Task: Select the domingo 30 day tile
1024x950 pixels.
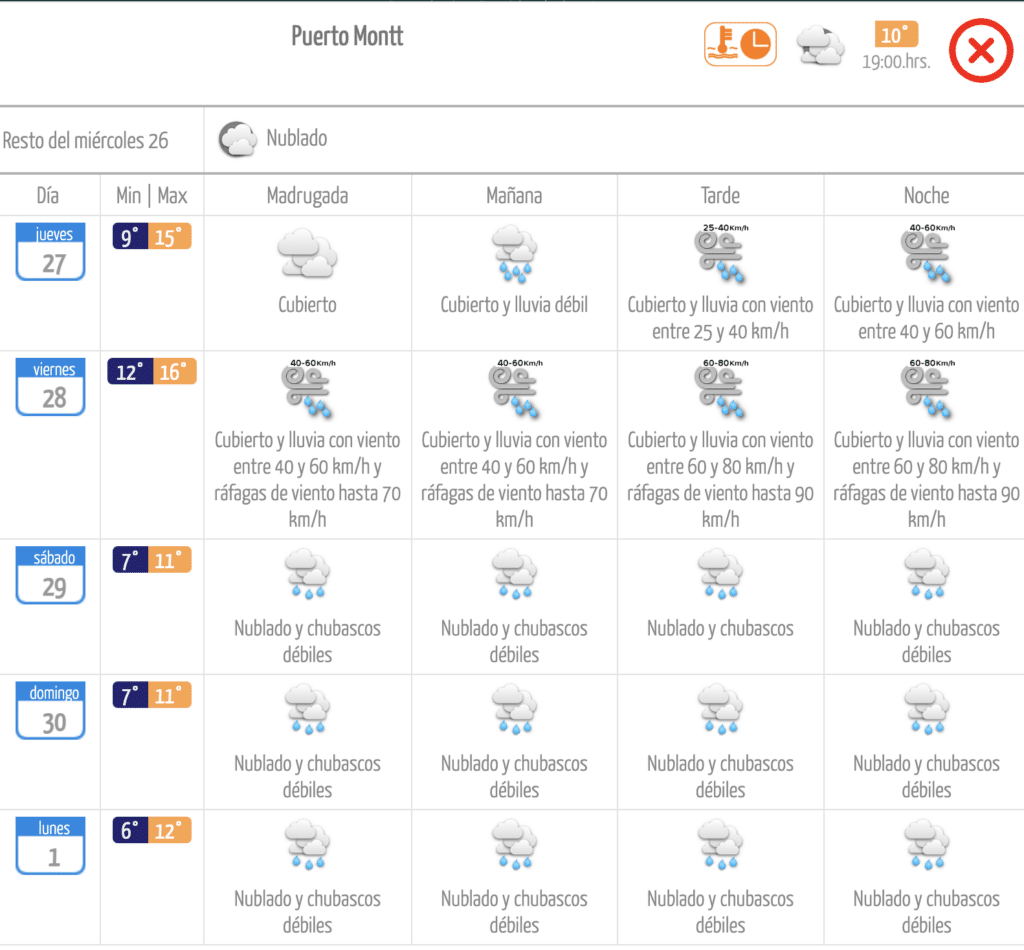Action: (x=50, y=711)
